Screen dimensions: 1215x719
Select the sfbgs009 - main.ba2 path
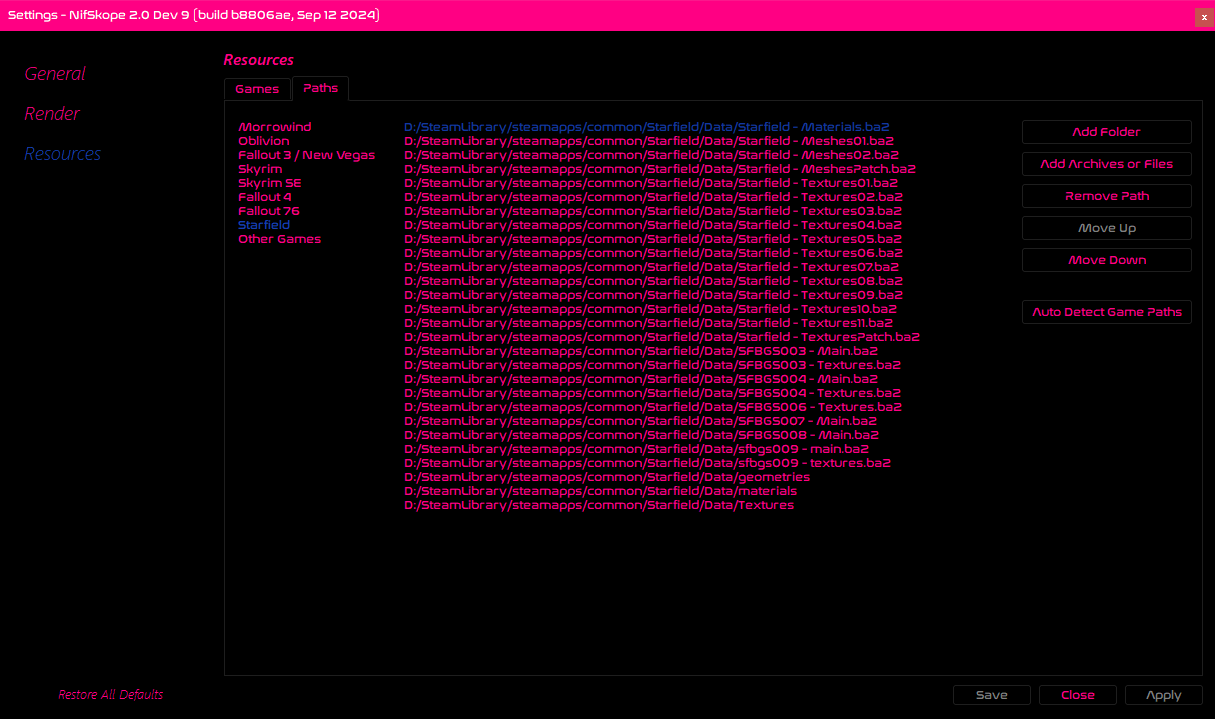[636, 449]
